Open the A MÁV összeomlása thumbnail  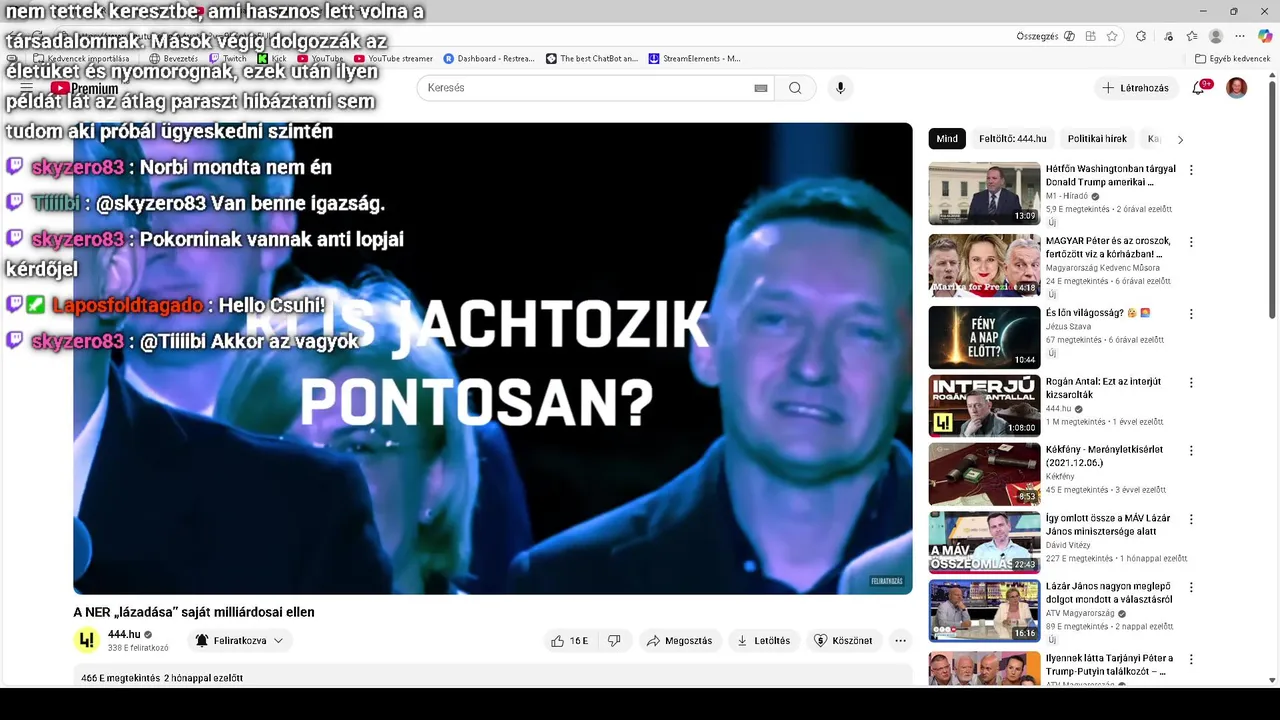click(x=984, y=542)
